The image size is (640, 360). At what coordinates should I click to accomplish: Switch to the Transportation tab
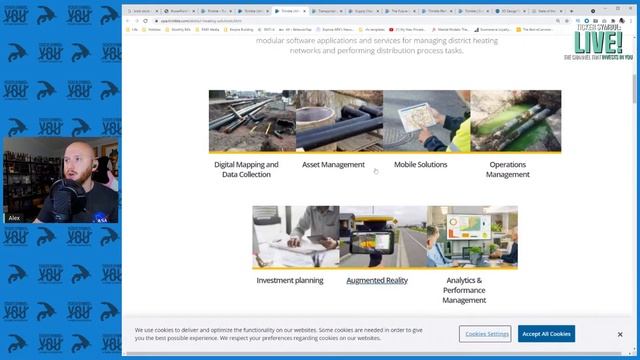[x=327, y=11]
